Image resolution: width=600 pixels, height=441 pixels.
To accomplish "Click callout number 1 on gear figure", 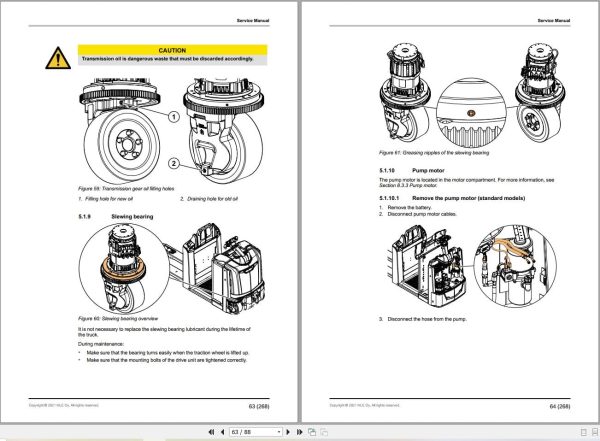I will tap(174, 117).
